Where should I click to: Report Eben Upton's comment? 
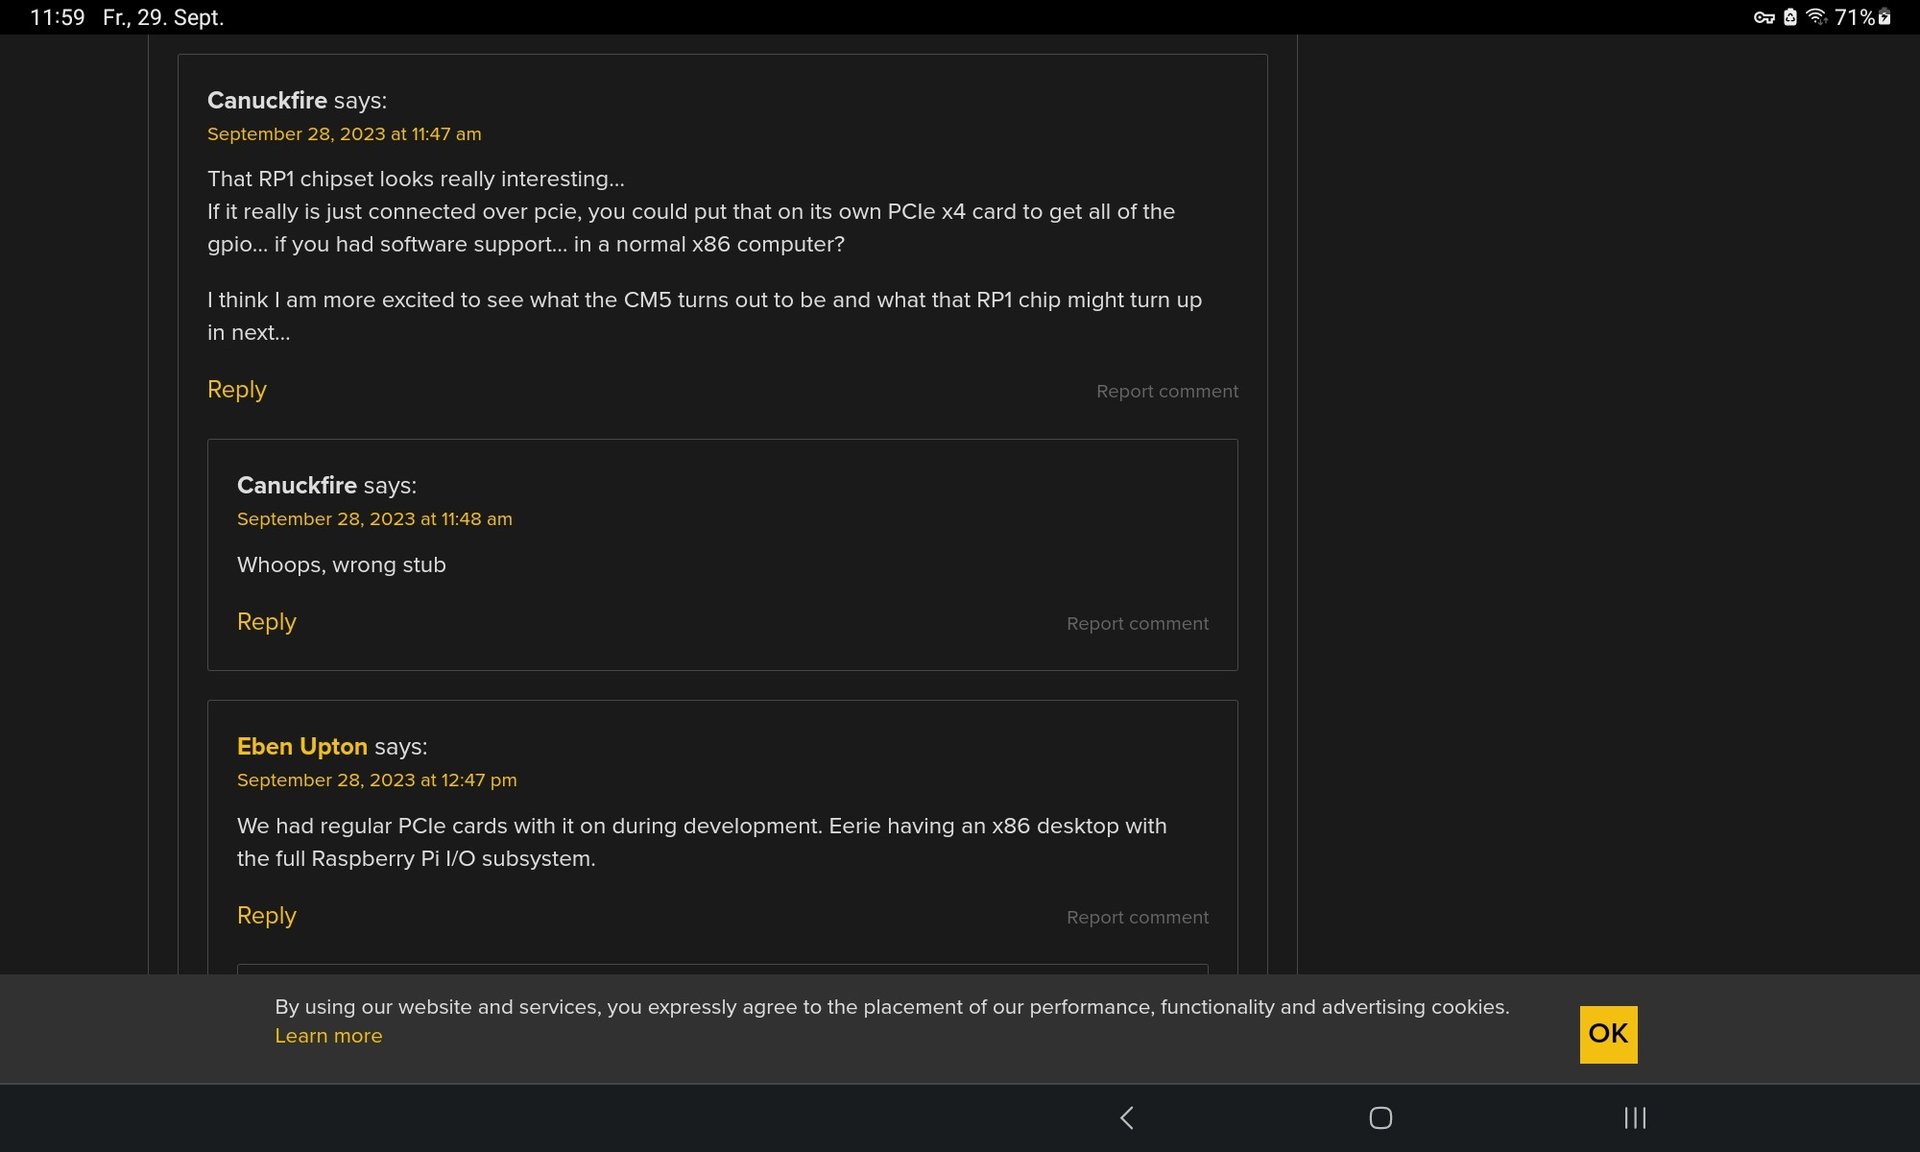coord(1137,917)
